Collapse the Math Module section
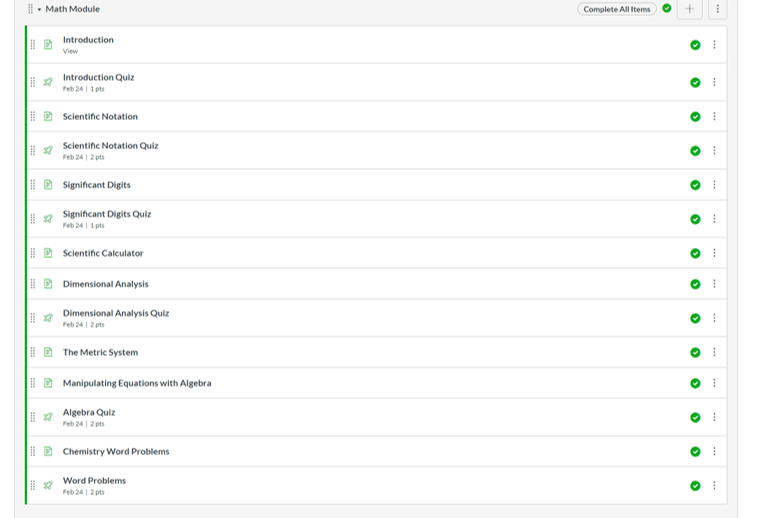Image resolution: width=757 pixels, height=518 pixels. tap(39, 9)
